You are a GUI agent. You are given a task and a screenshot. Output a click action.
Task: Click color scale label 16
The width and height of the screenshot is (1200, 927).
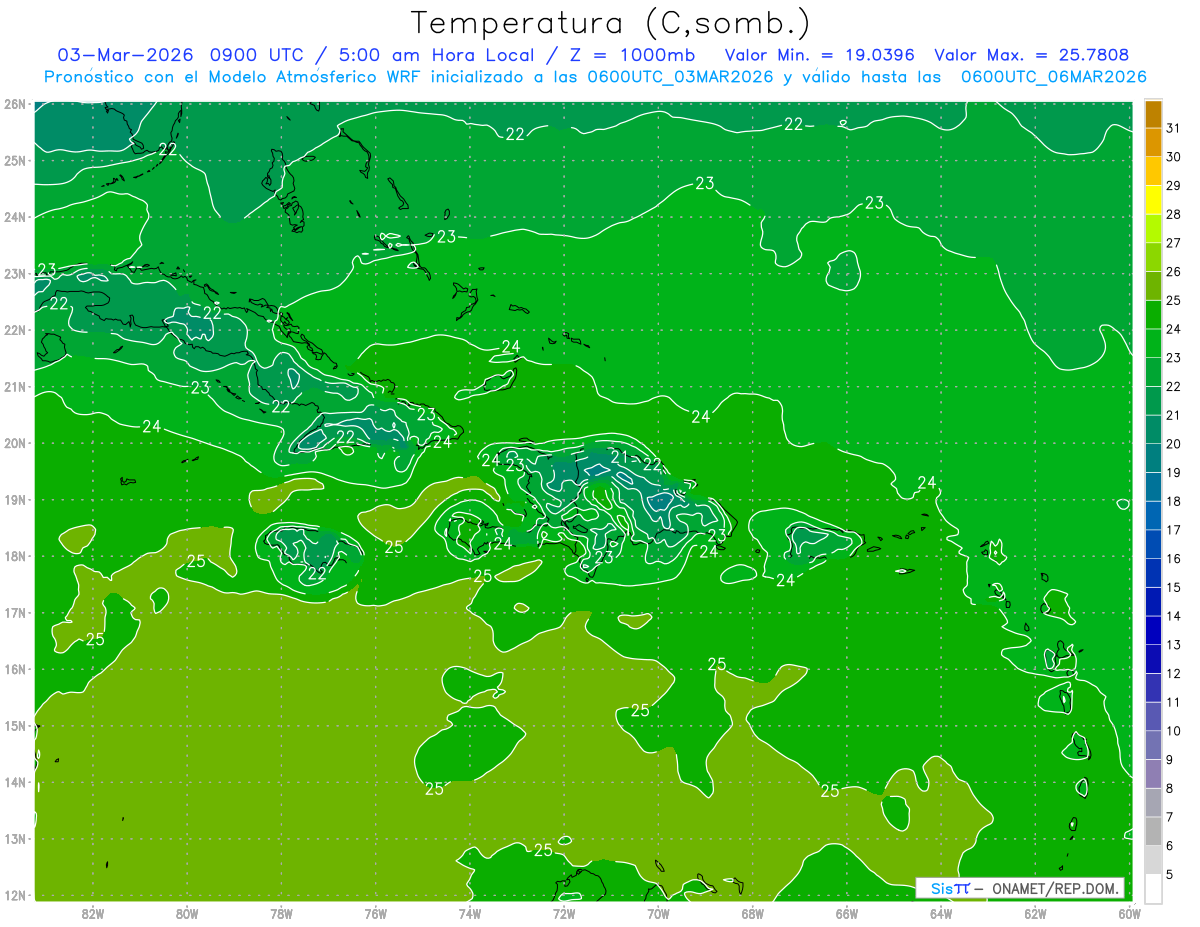coord(1173,559)
